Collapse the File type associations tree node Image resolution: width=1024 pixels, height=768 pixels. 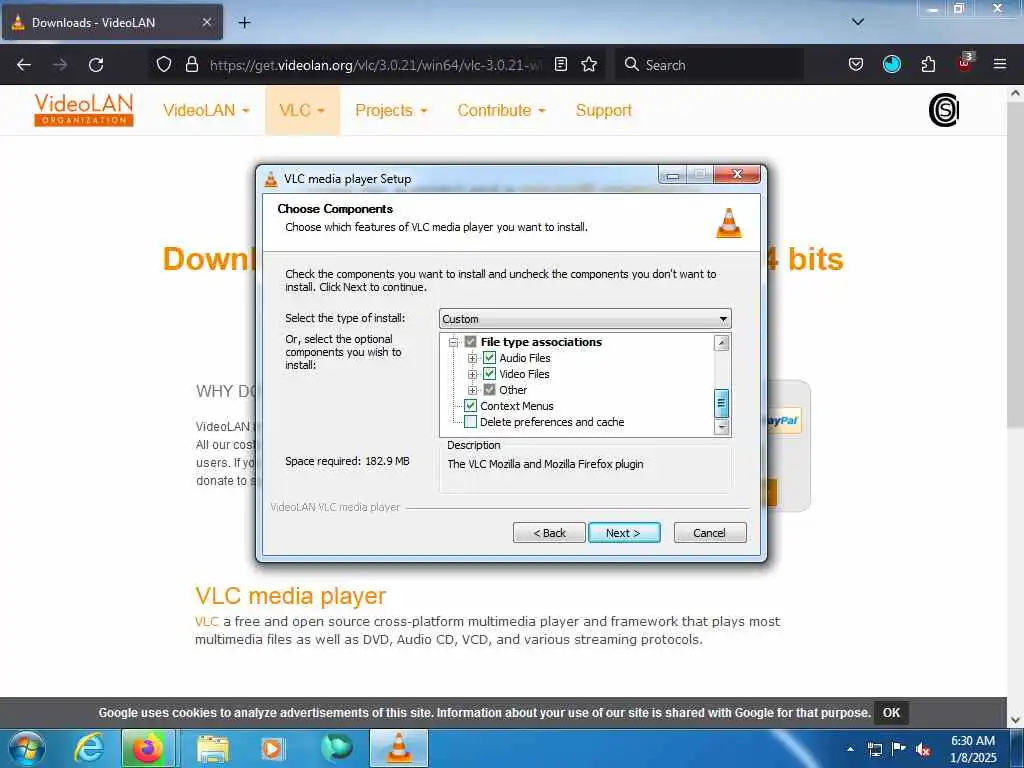[x=453, y=342]
